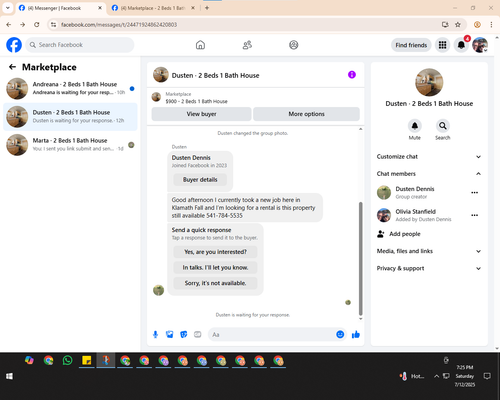The image size is (500, 400).
Task: Open the Menu grid icon
Action: pos(442,45)
